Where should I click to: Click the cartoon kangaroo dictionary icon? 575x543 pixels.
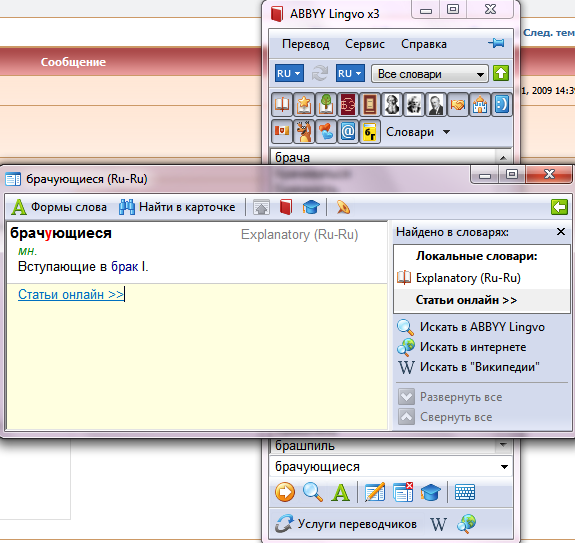pyautogui.click(x=304, y=131)
